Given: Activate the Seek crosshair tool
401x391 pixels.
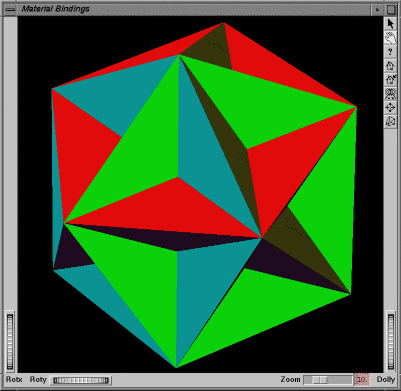Looking at the screenshot, I should pos(390,108).
